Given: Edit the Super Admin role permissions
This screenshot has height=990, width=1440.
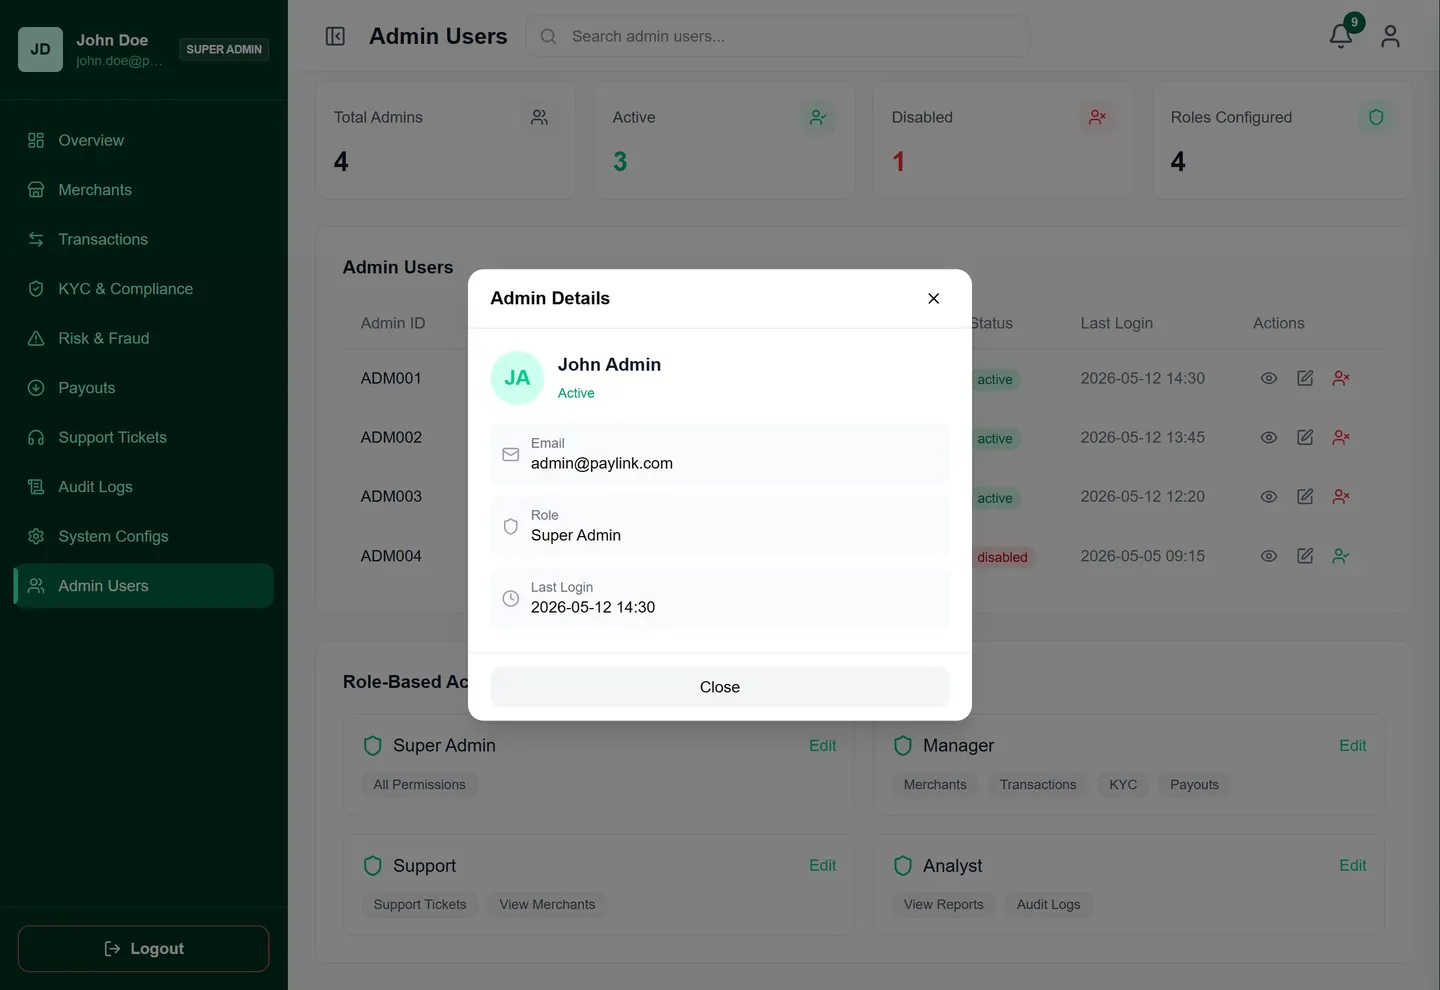Looking at the screenshot, I should point(822,746).
